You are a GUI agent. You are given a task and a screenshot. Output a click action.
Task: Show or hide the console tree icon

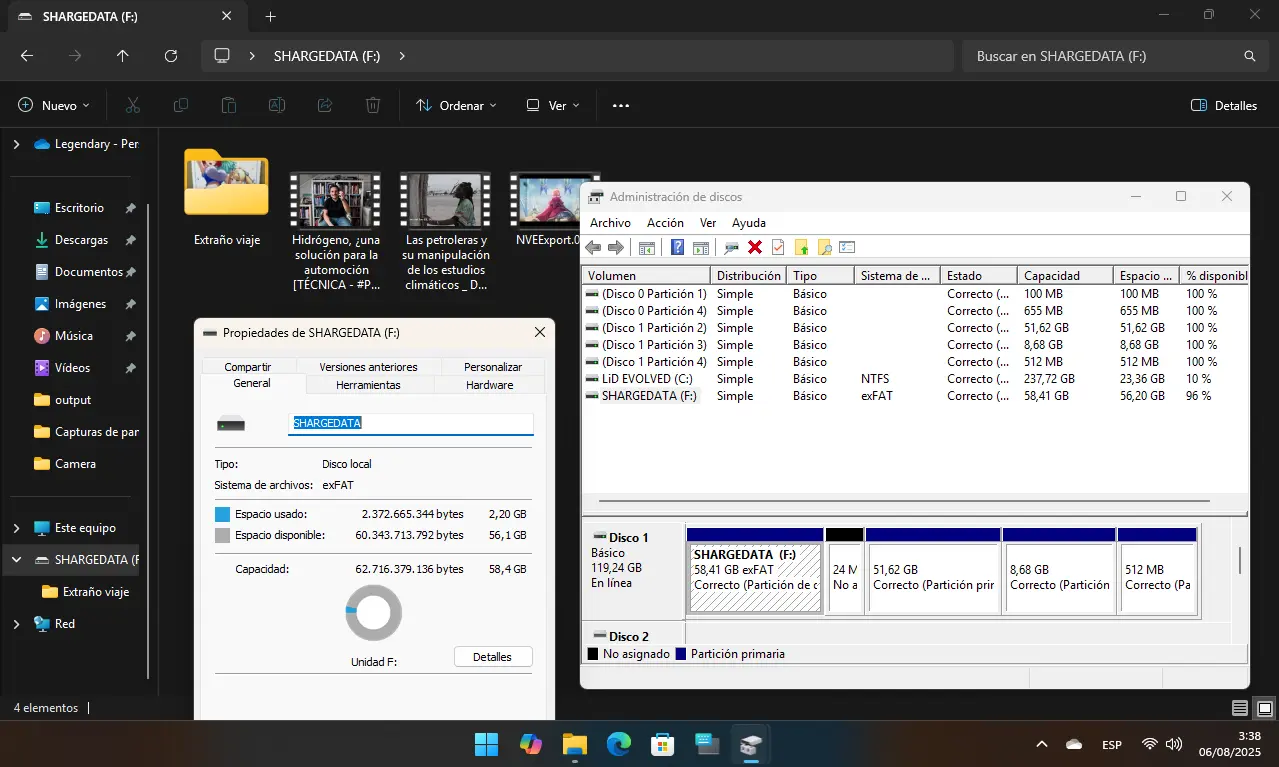coord(647,247)
